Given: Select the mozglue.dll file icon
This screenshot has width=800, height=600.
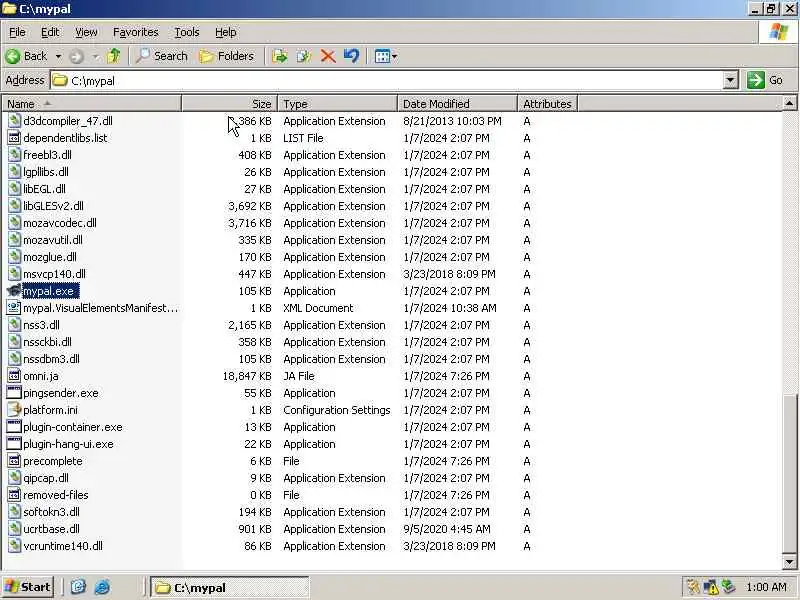Looking at the screenshot, I should coord(14,257).
